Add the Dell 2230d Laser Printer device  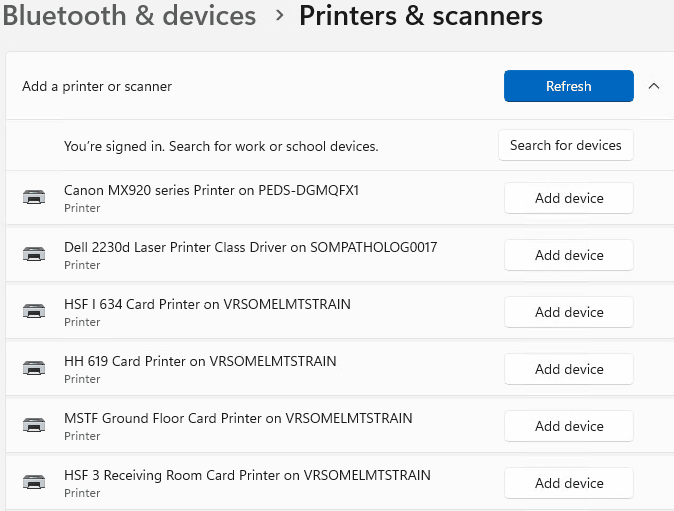coord(568,255)
